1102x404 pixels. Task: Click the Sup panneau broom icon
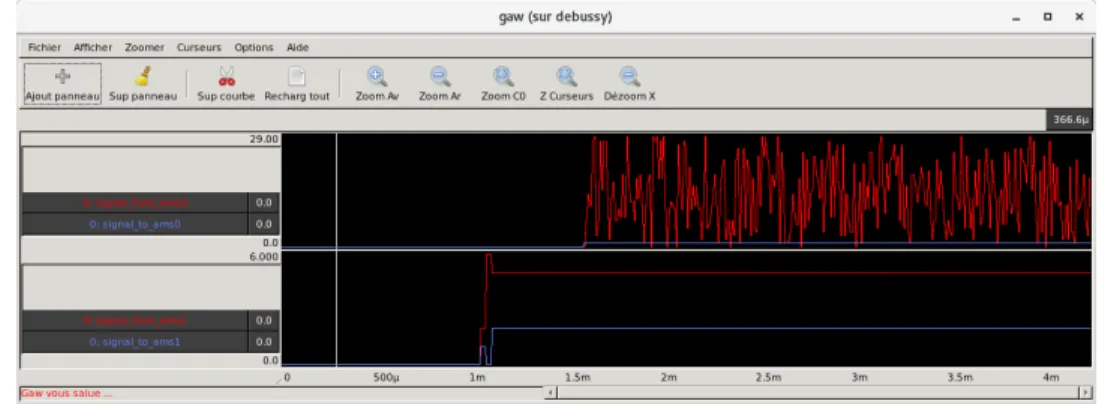pyautogui.click(x=143, y=76)
